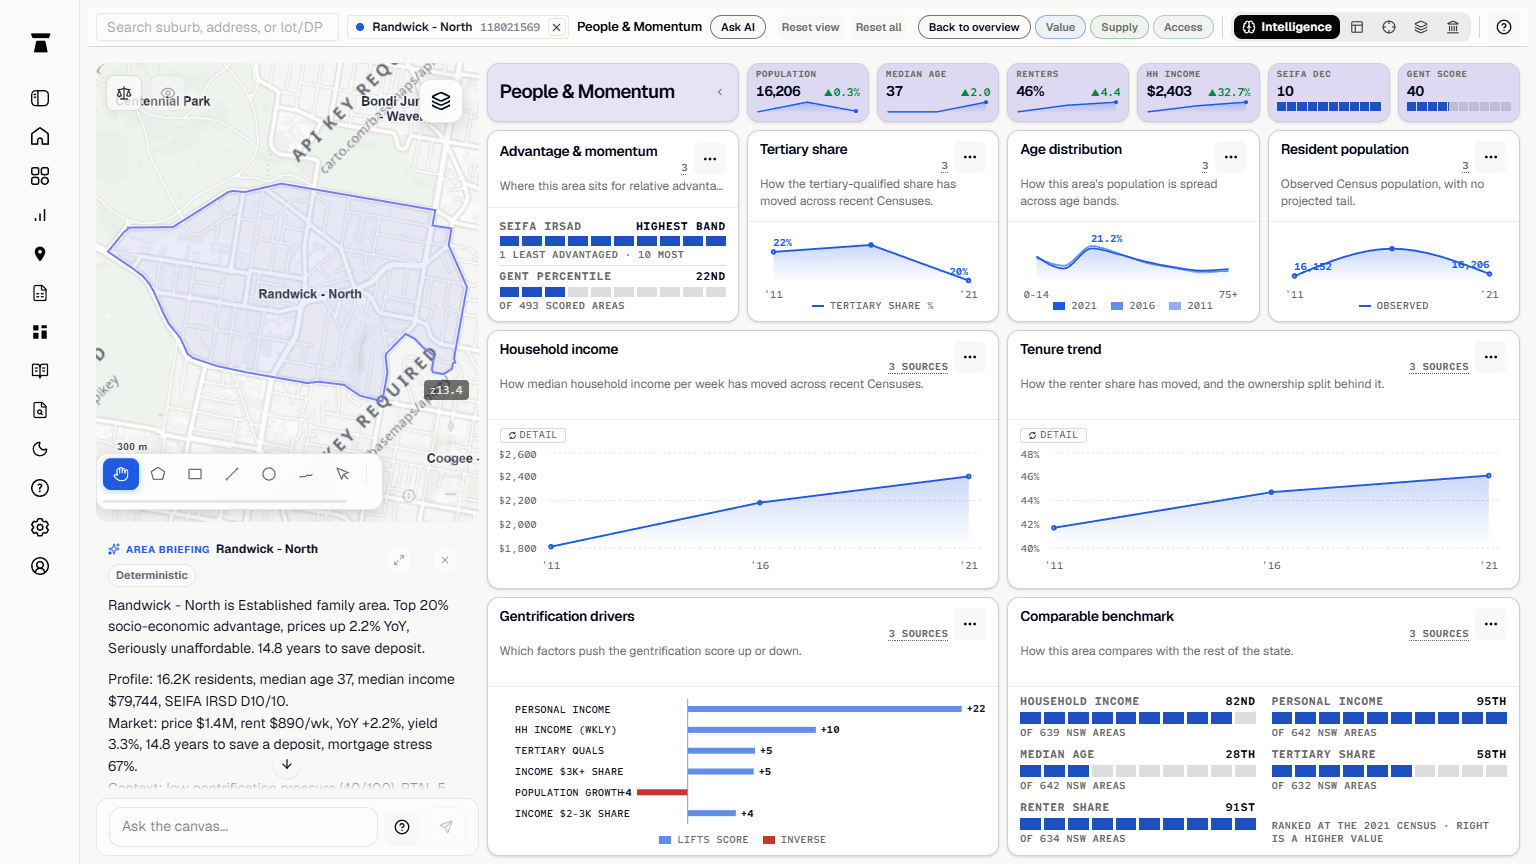The height and width of the screenshot is (864, 1536).
Task: Open Household income options menu
Action: (970, 357)
